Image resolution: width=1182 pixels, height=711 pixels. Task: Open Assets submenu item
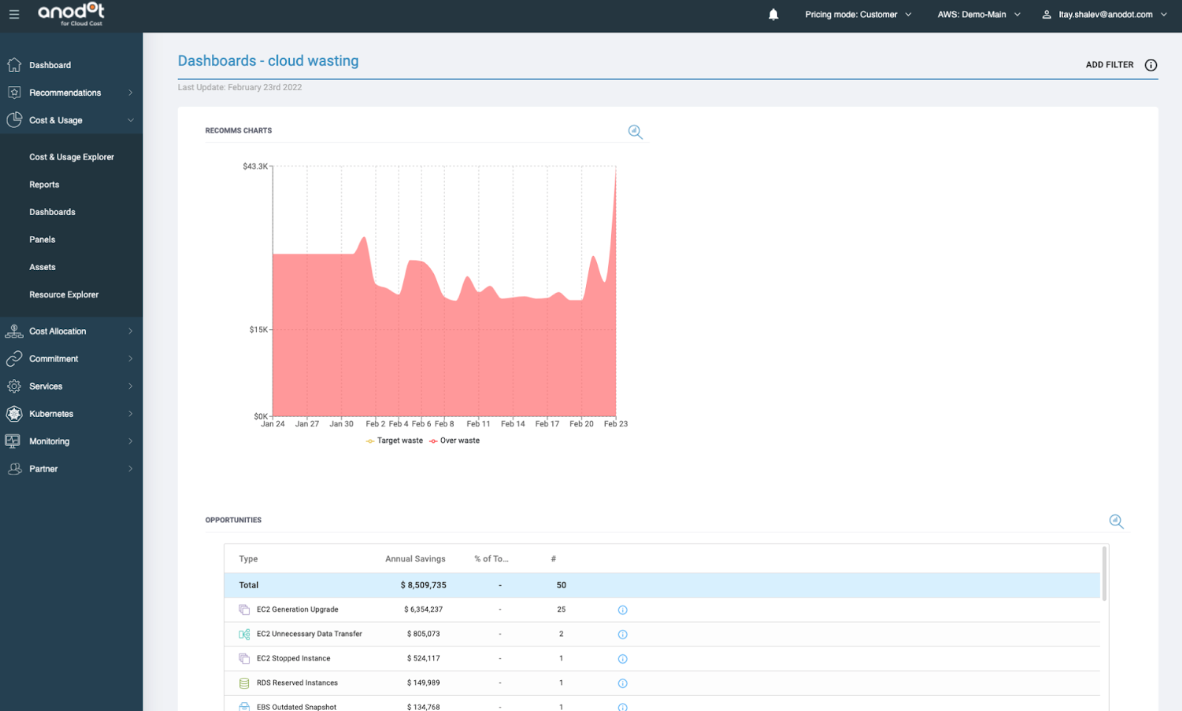coord(42,267)
